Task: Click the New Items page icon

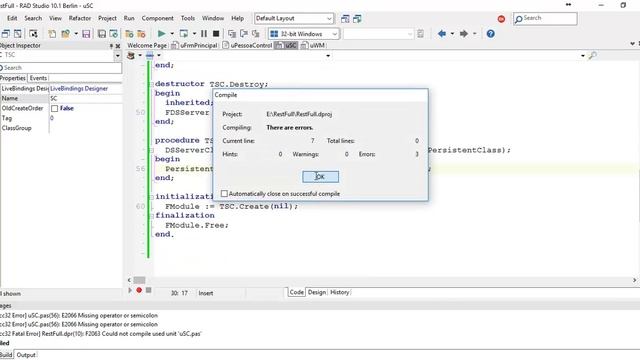Action: click(x=52, y=33)
